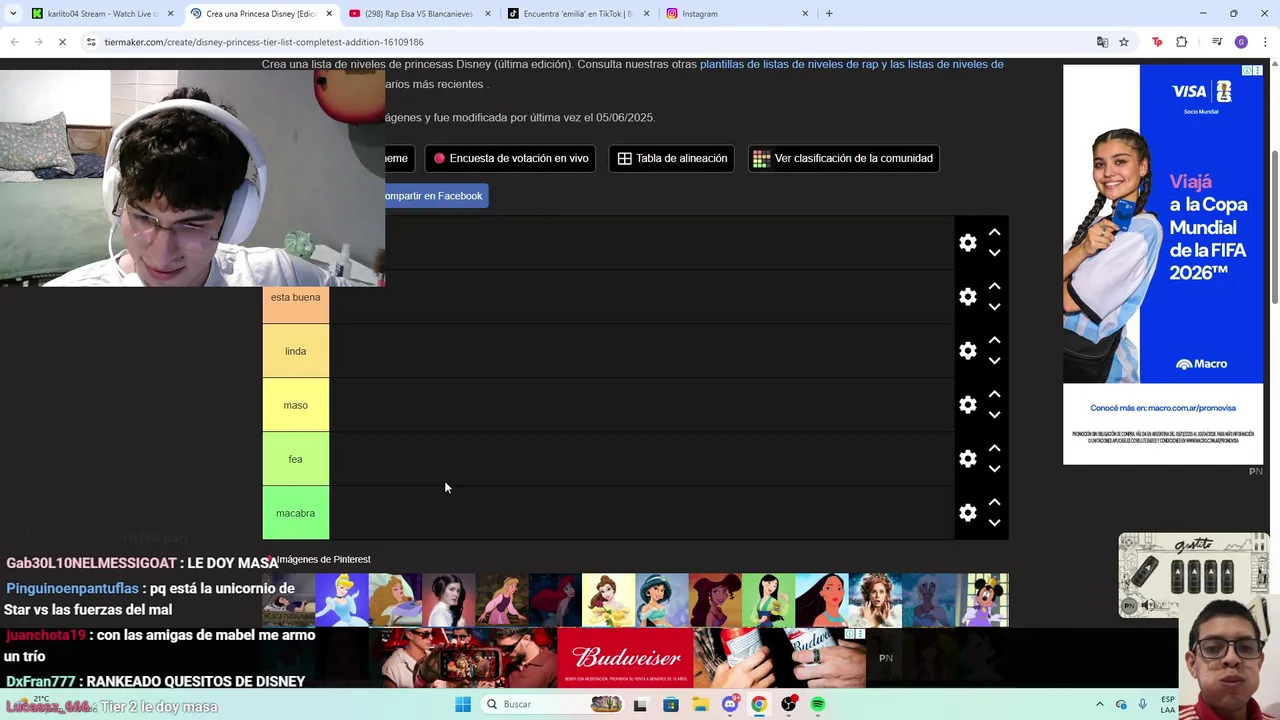
Task: Move 'macabra' tier up with arrow
Action: coord(994,502)
